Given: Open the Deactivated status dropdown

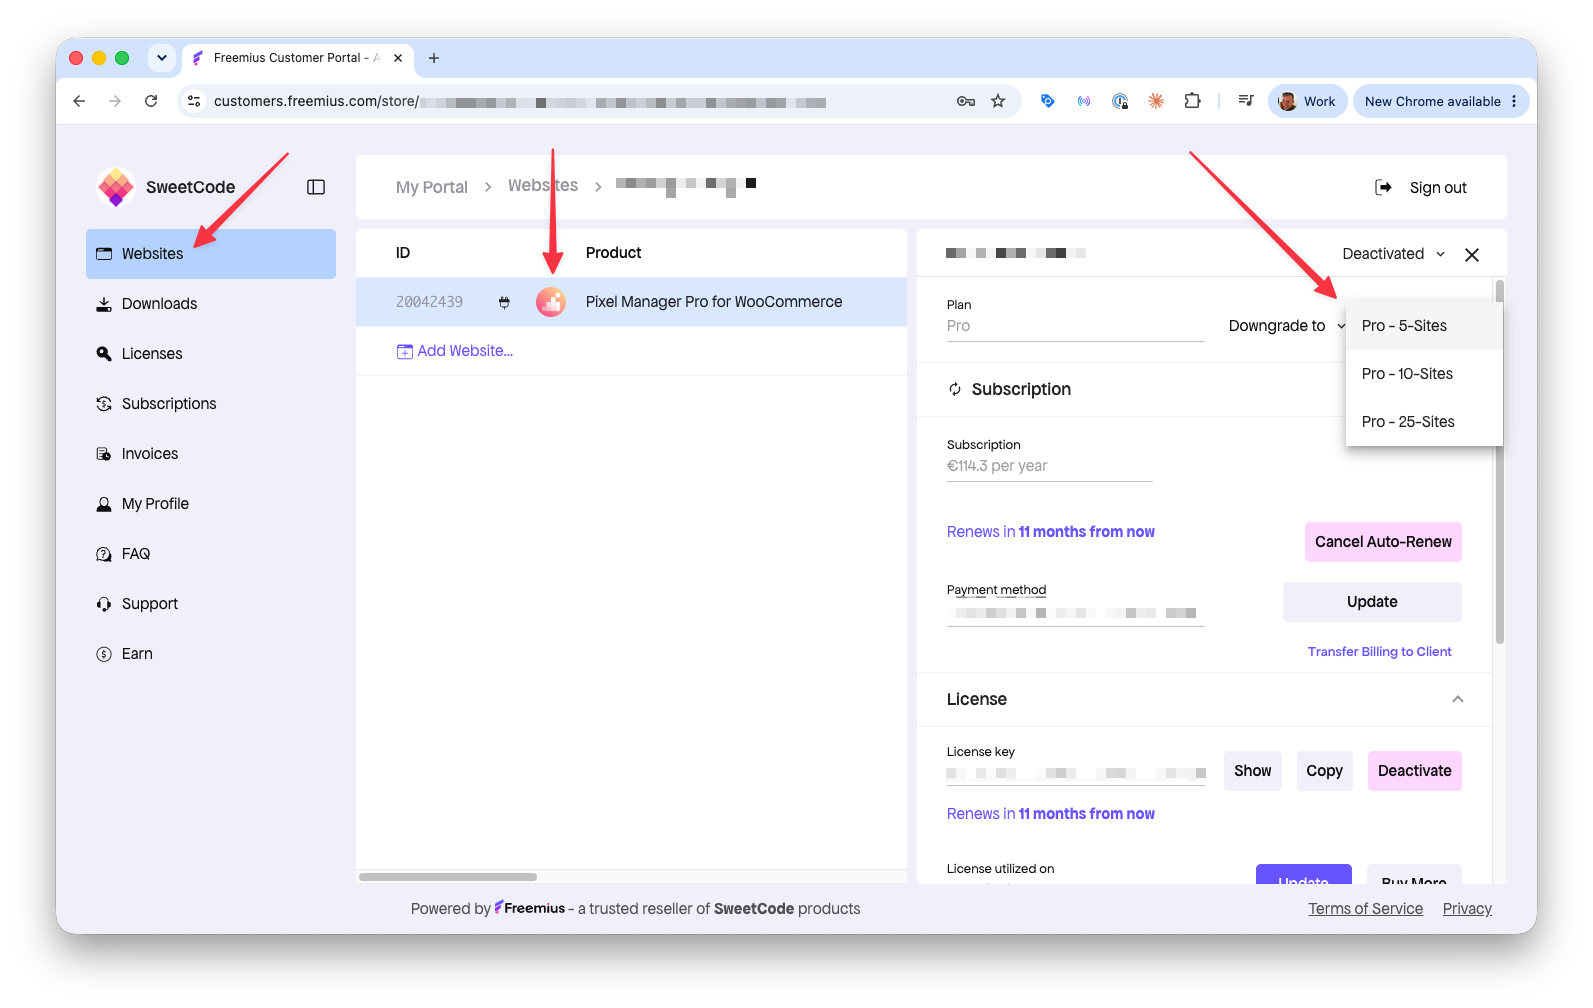Looking at the screenshot, I should tap(1393, 254).
